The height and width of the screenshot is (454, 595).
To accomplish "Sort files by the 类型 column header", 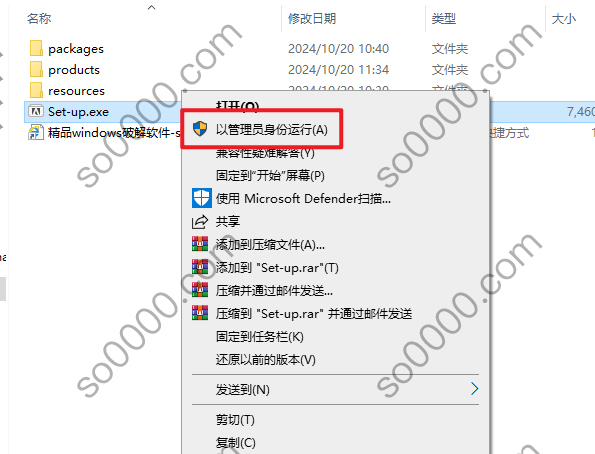I will [x=444, y=18].
